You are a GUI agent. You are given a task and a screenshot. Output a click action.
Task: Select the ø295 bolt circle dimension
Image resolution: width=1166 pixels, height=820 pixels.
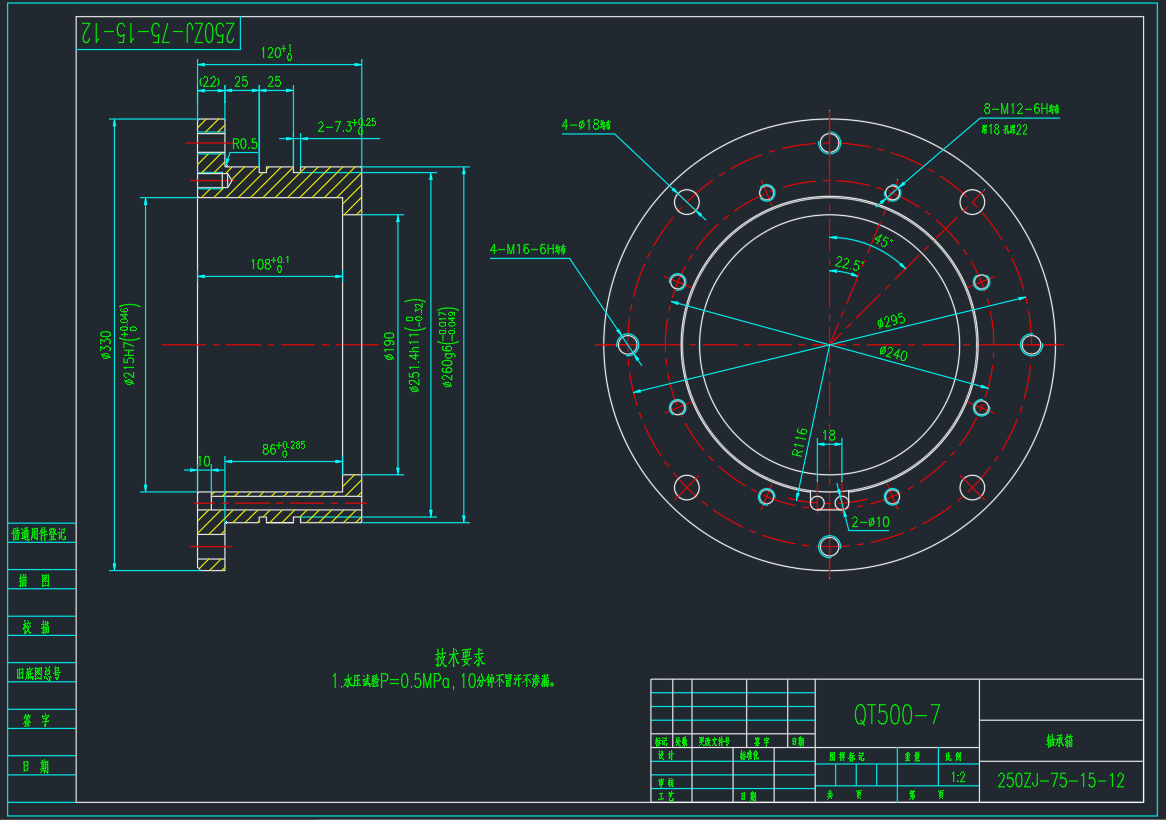pyautogui.click(x=890, y=321)
